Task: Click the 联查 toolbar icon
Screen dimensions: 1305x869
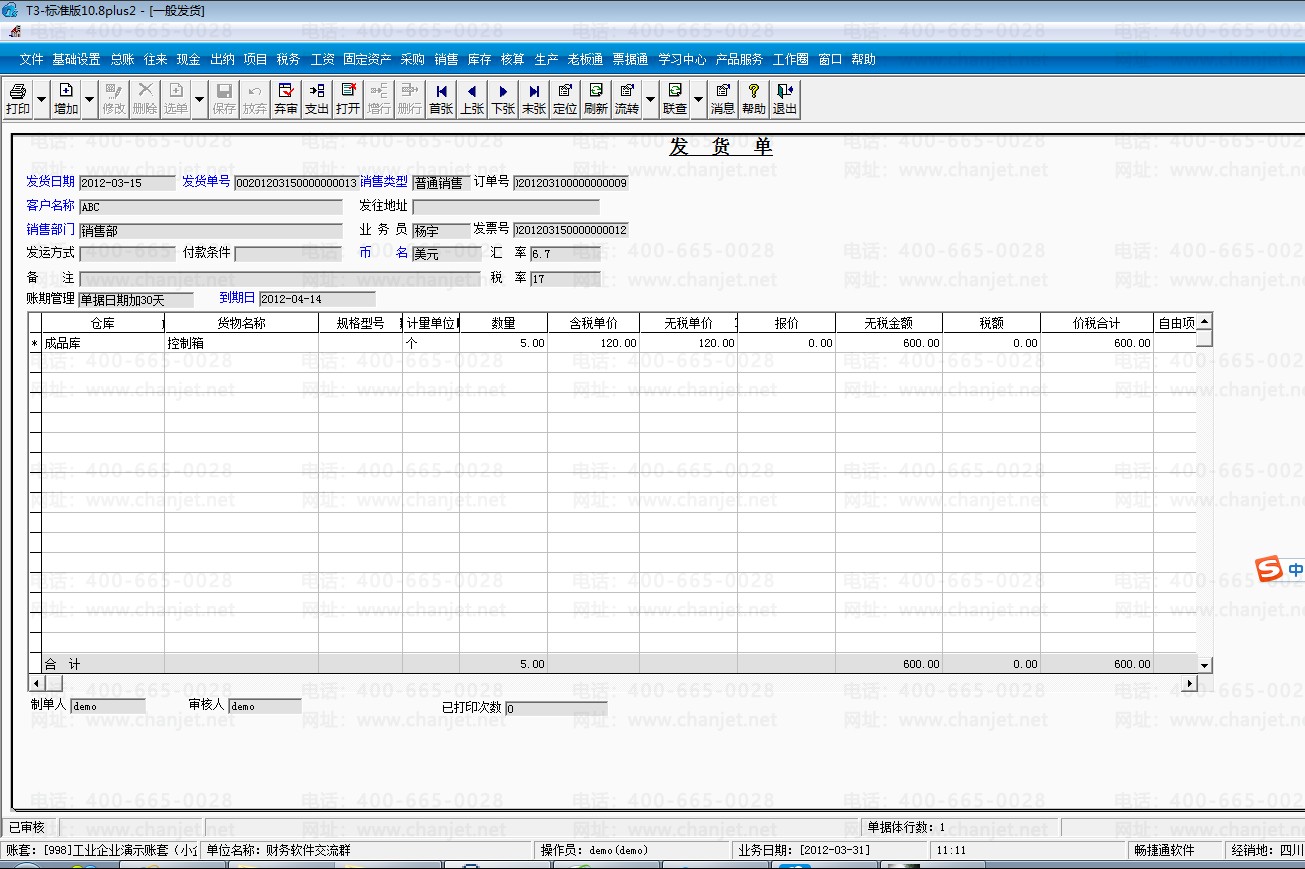Action: click(675, 99)
